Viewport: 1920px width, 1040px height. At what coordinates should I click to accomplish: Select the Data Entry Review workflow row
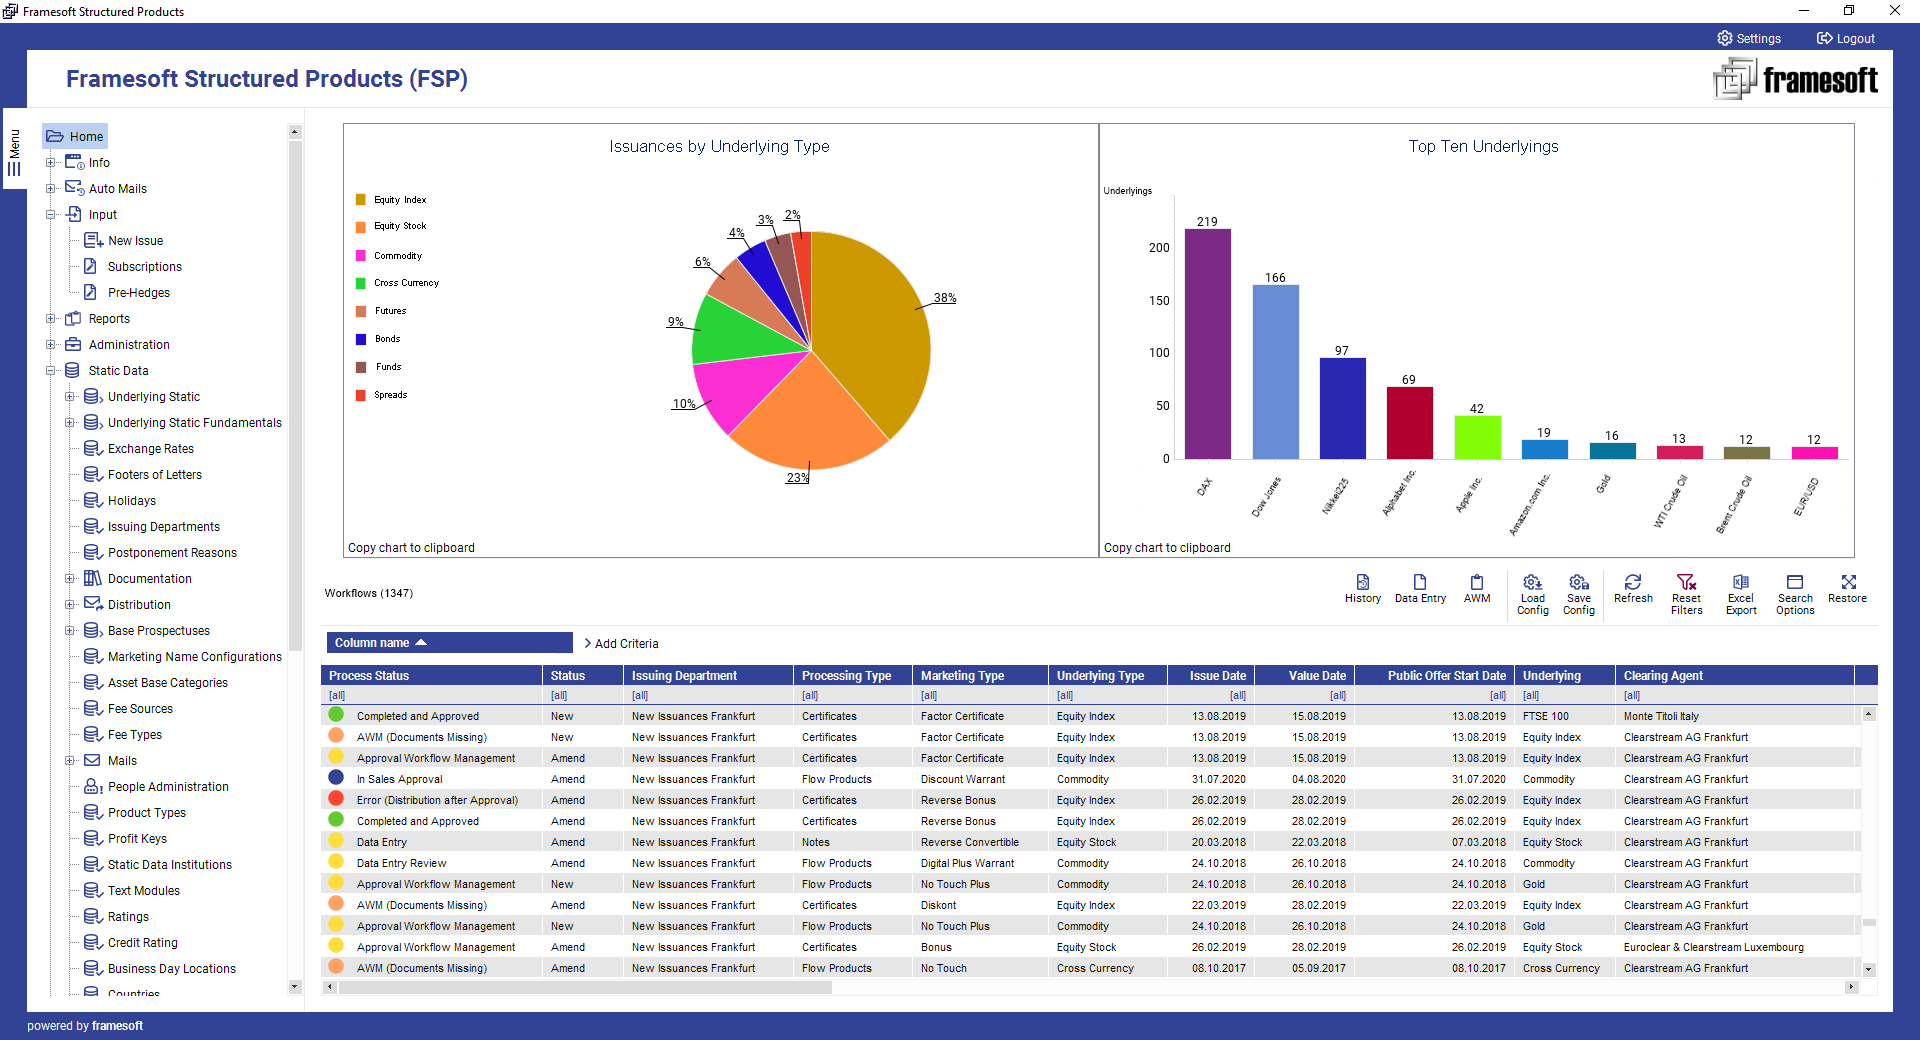pos(1090,863)
